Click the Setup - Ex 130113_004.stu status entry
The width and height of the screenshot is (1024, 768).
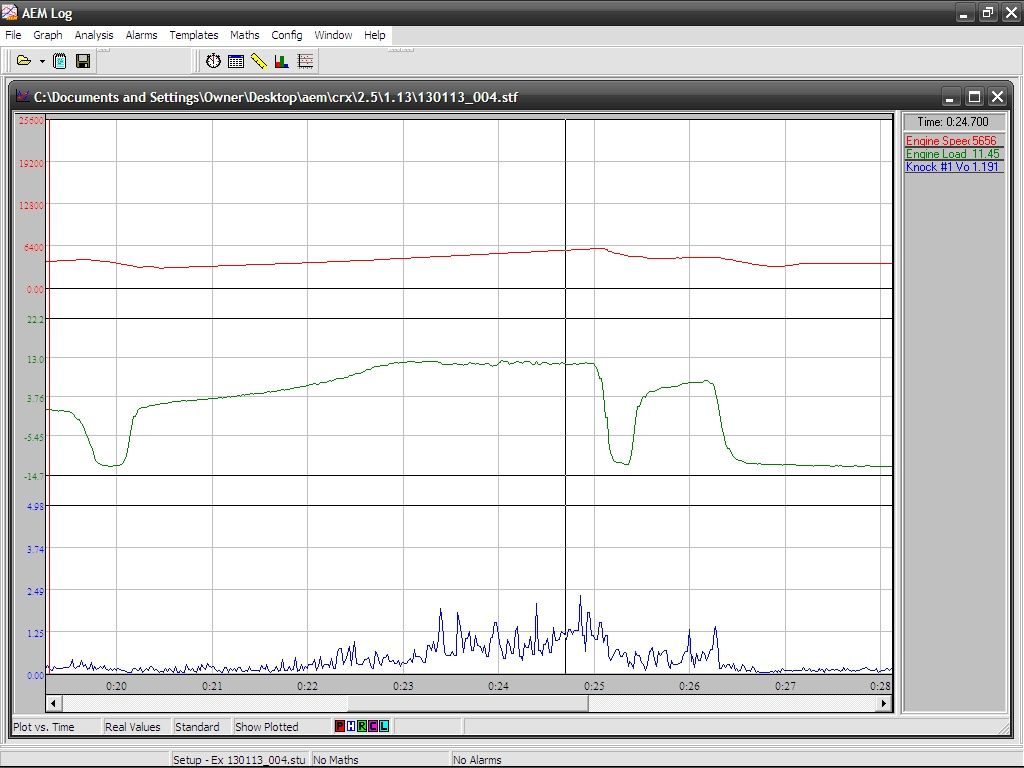(x=239, y=760)
